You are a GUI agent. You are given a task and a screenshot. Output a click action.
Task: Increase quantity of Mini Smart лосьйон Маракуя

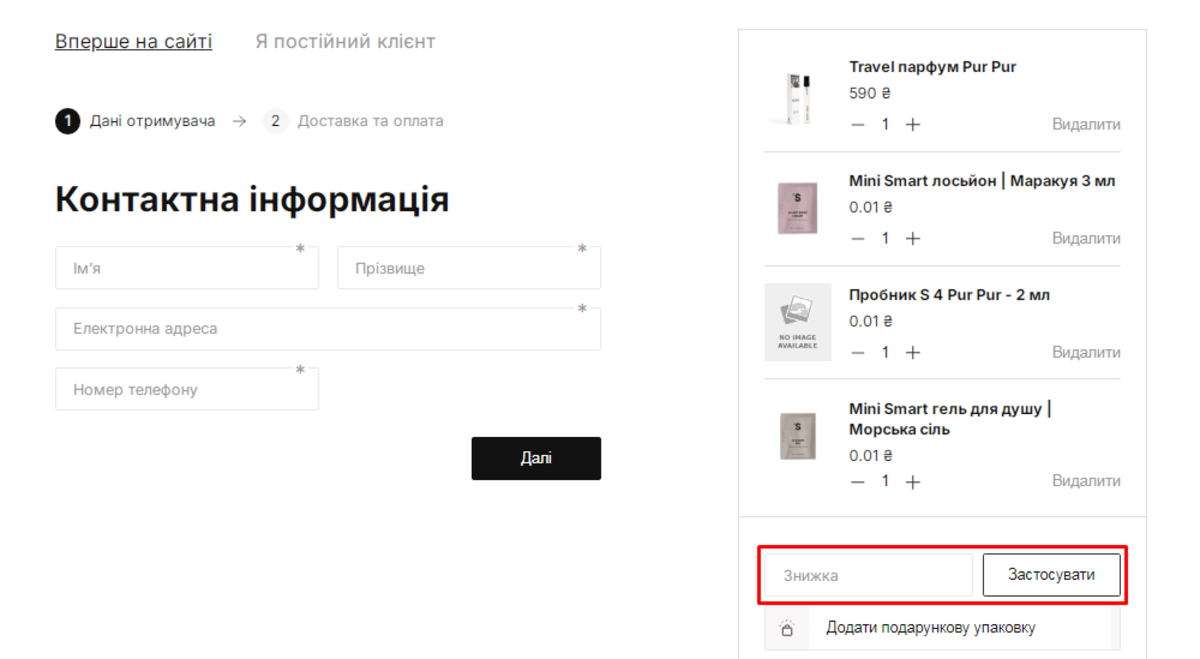pos(912,238)
